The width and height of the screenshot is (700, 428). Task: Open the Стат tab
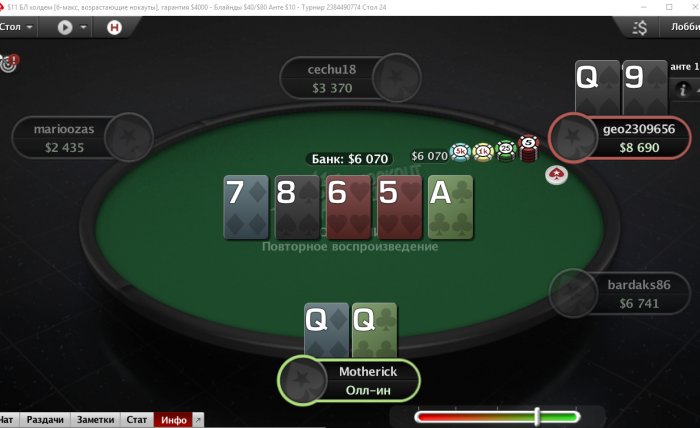137,420
